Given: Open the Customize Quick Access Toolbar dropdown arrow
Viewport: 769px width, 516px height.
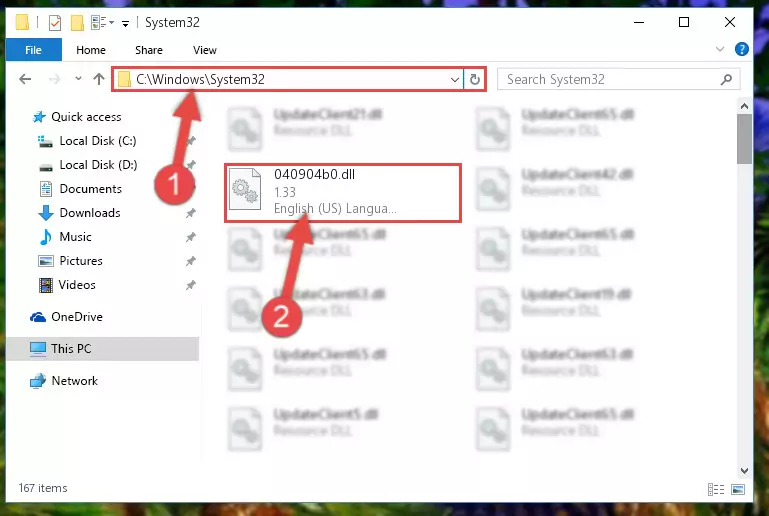Looking at the screenshot, I should pyautogui.click(x=125, y=24).
